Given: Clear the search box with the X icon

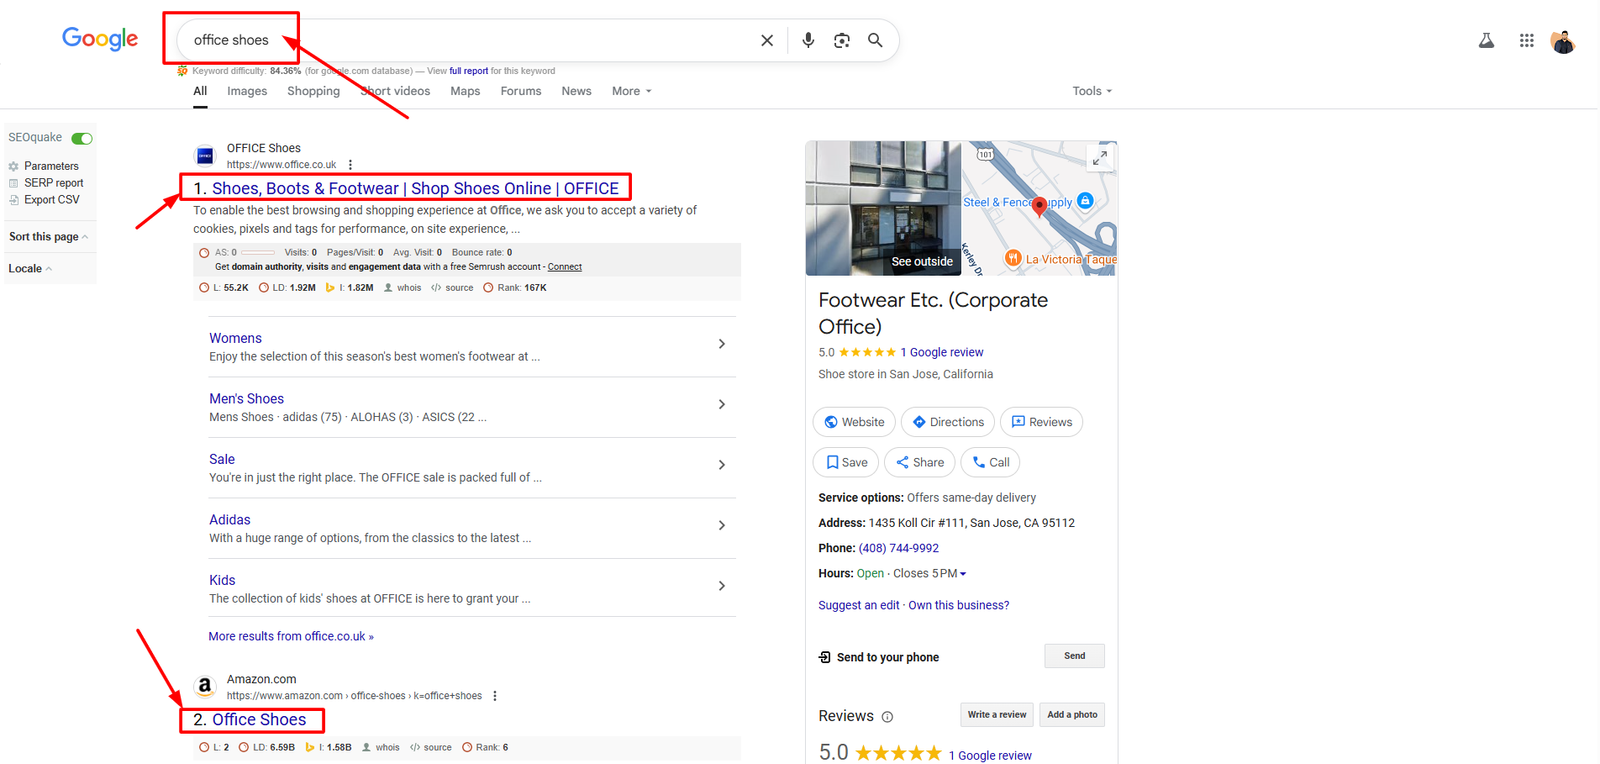Looking at the screenshot, I should click(767, 40).
